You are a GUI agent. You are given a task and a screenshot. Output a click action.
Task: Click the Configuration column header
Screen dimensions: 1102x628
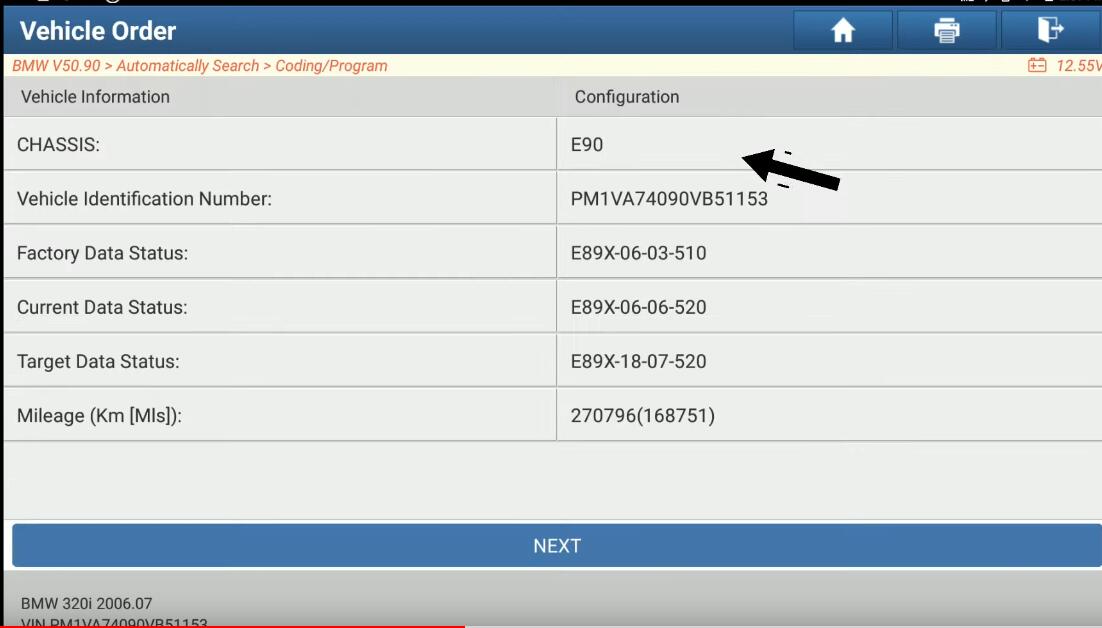tap(627, 97)
